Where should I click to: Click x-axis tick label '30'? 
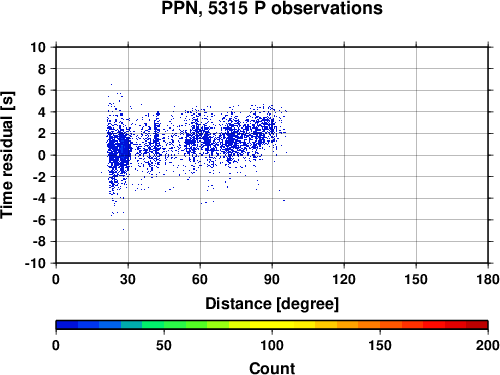(128, 279)
